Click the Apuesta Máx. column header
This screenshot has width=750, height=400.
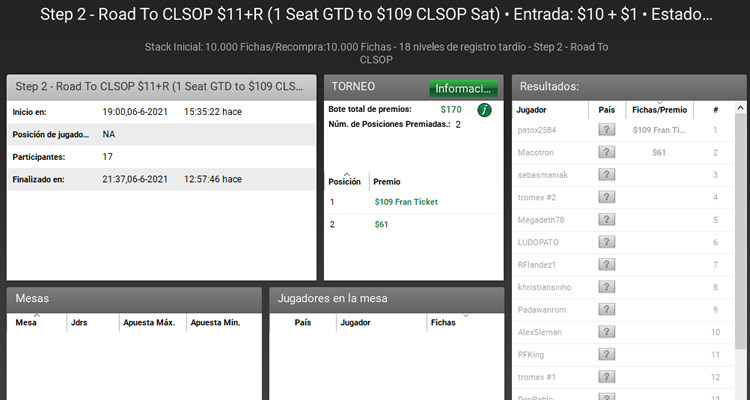(149, 323)
